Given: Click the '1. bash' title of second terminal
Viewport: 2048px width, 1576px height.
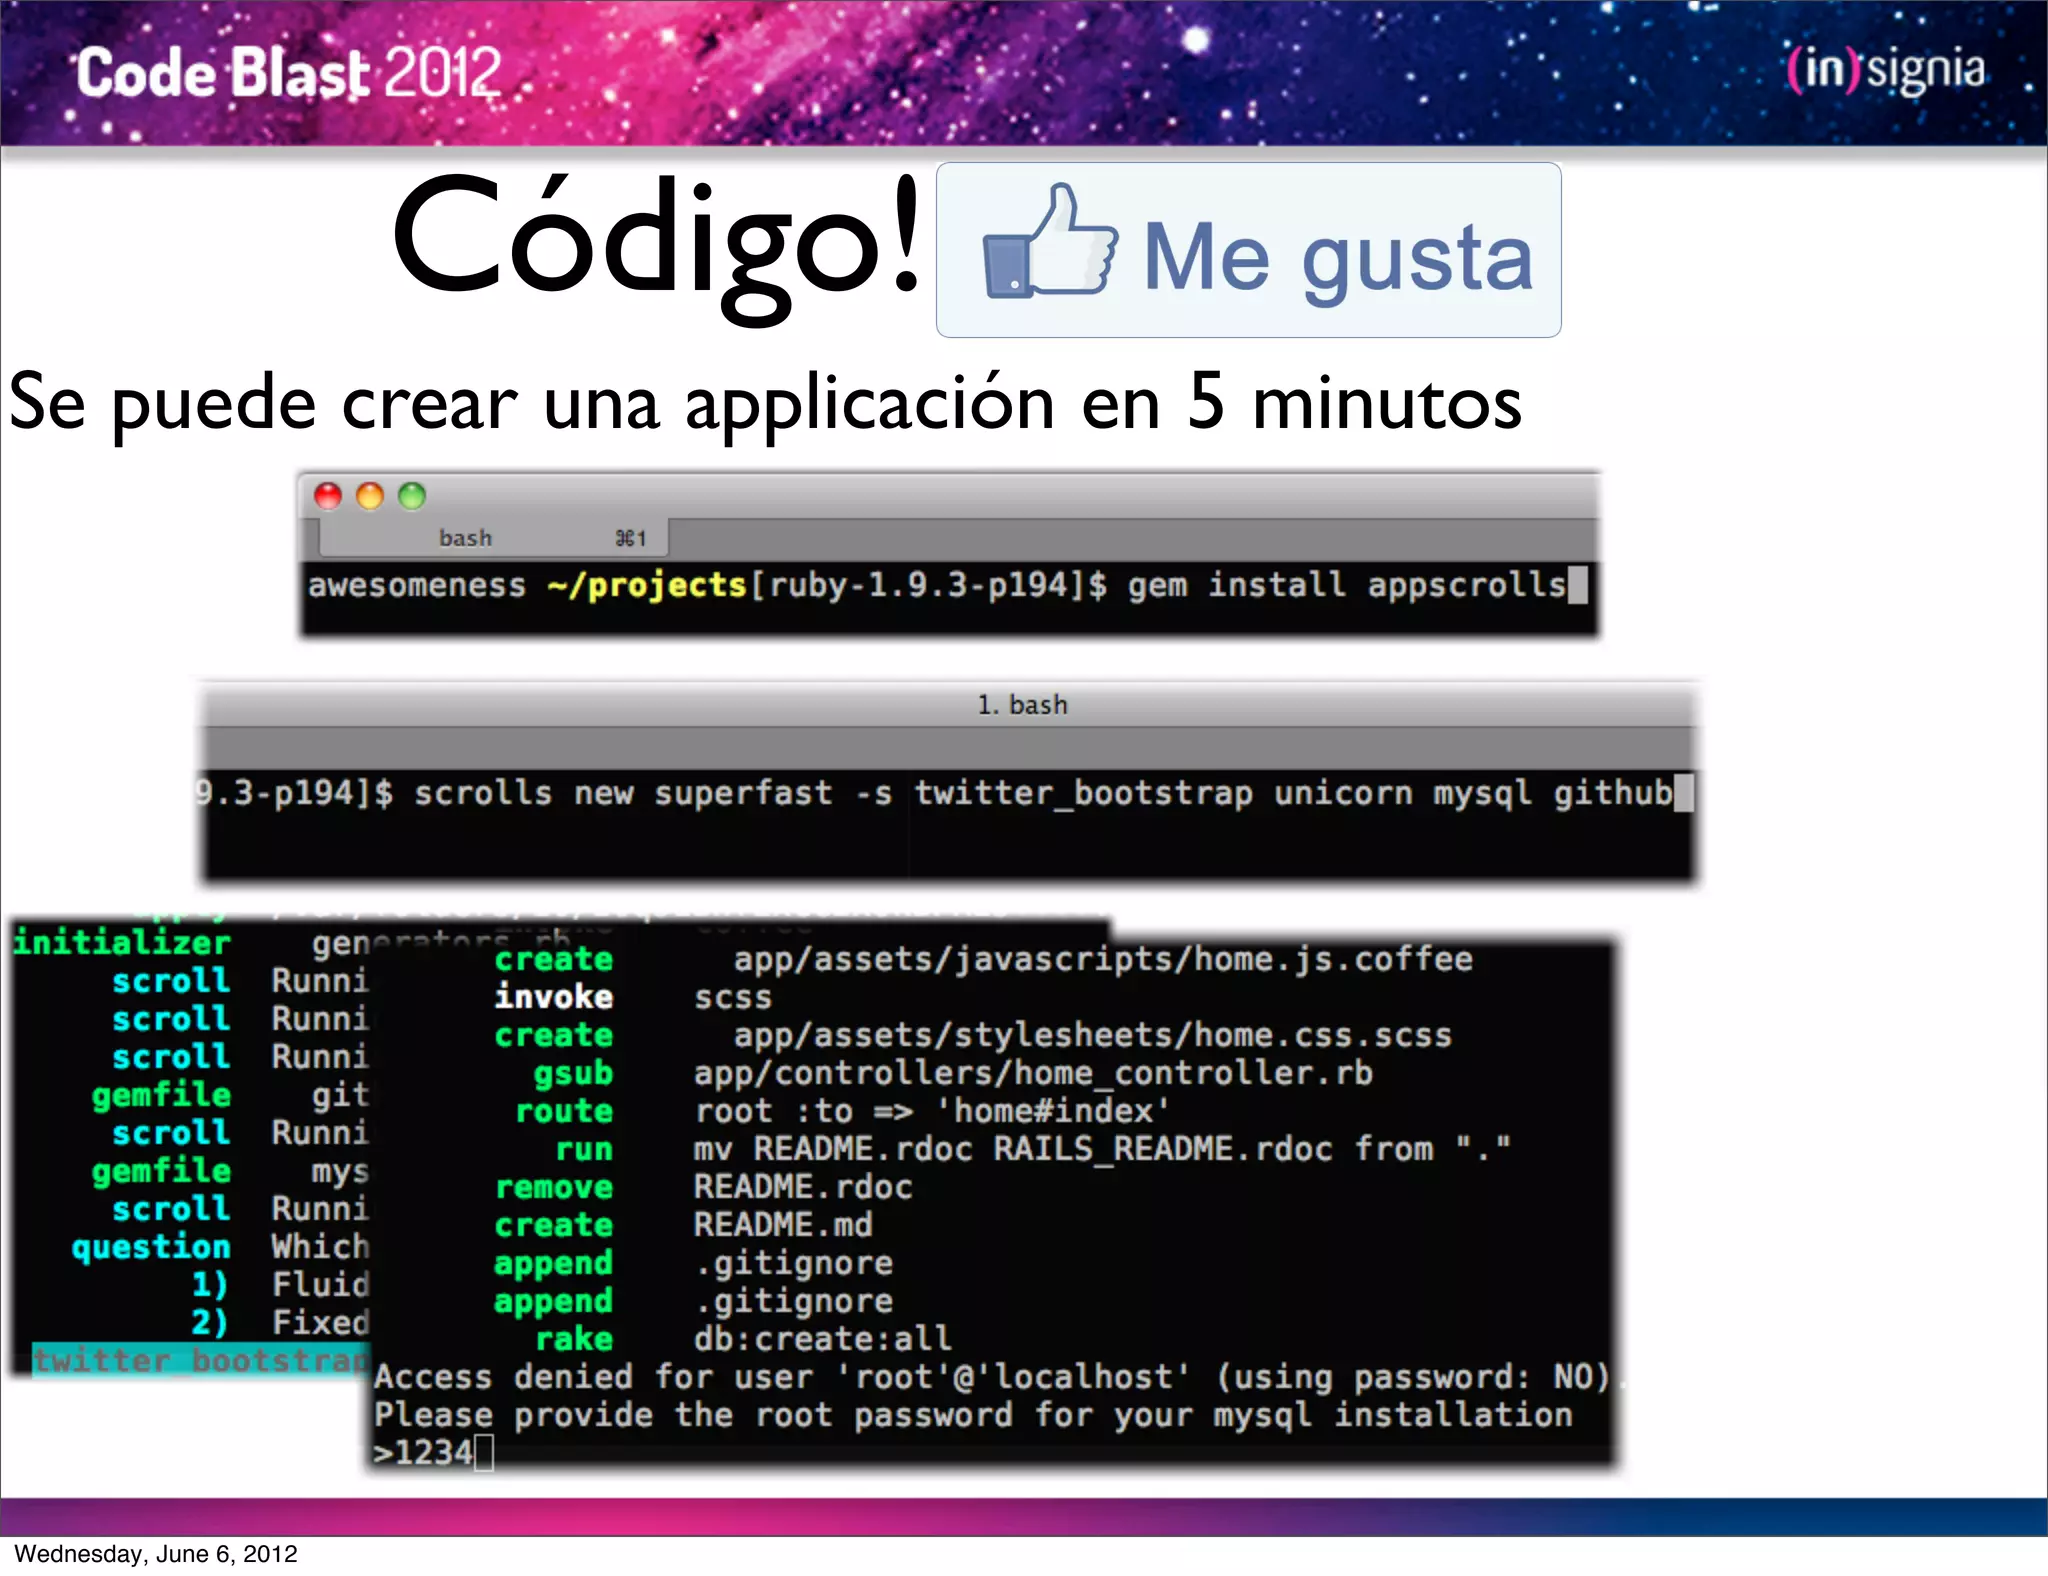Looking at the screenshot, I should pos(1022,705).
